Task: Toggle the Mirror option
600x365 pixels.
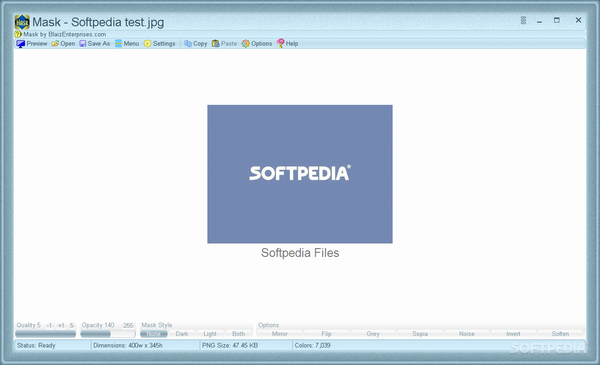Action: [x=280, y=334]
